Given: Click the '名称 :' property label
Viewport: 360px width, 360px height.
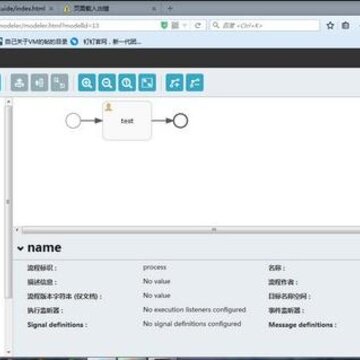Looking at the screenshot, I should (x=277, y=268).
